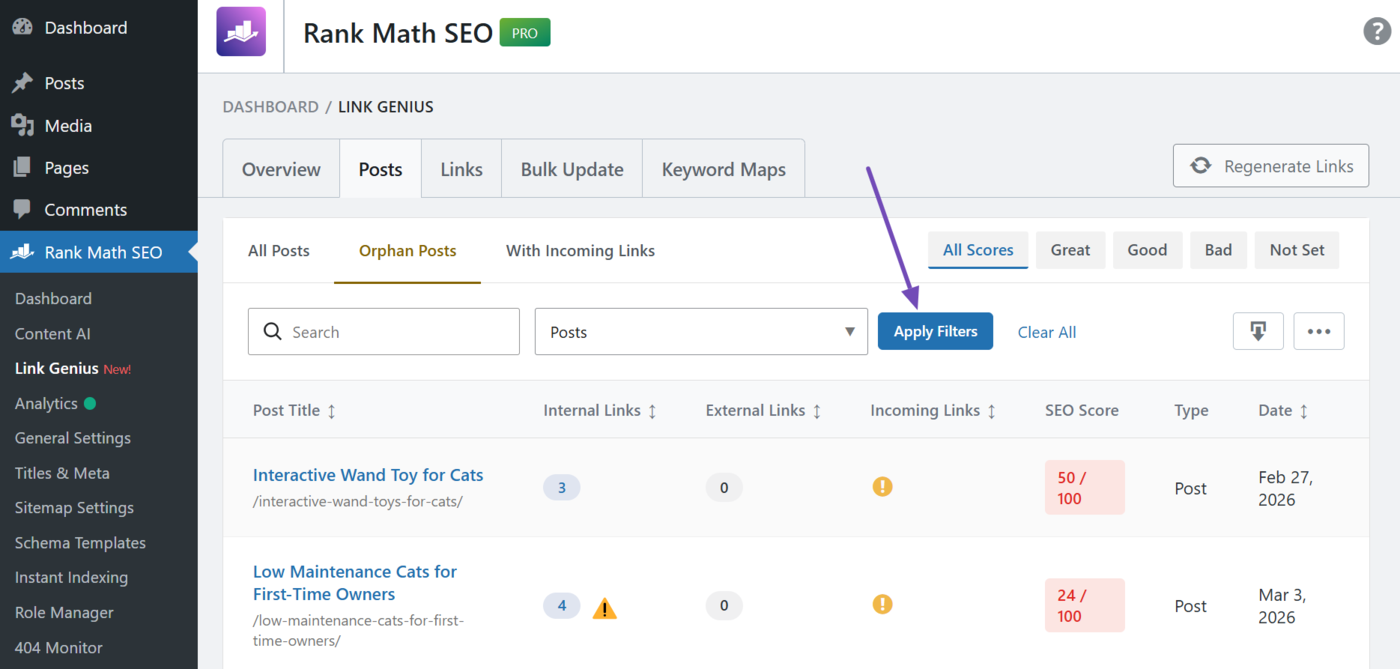Open General Settings submenu item
The width and height of the screenshot is (1400, 669).
pos(73,438)
